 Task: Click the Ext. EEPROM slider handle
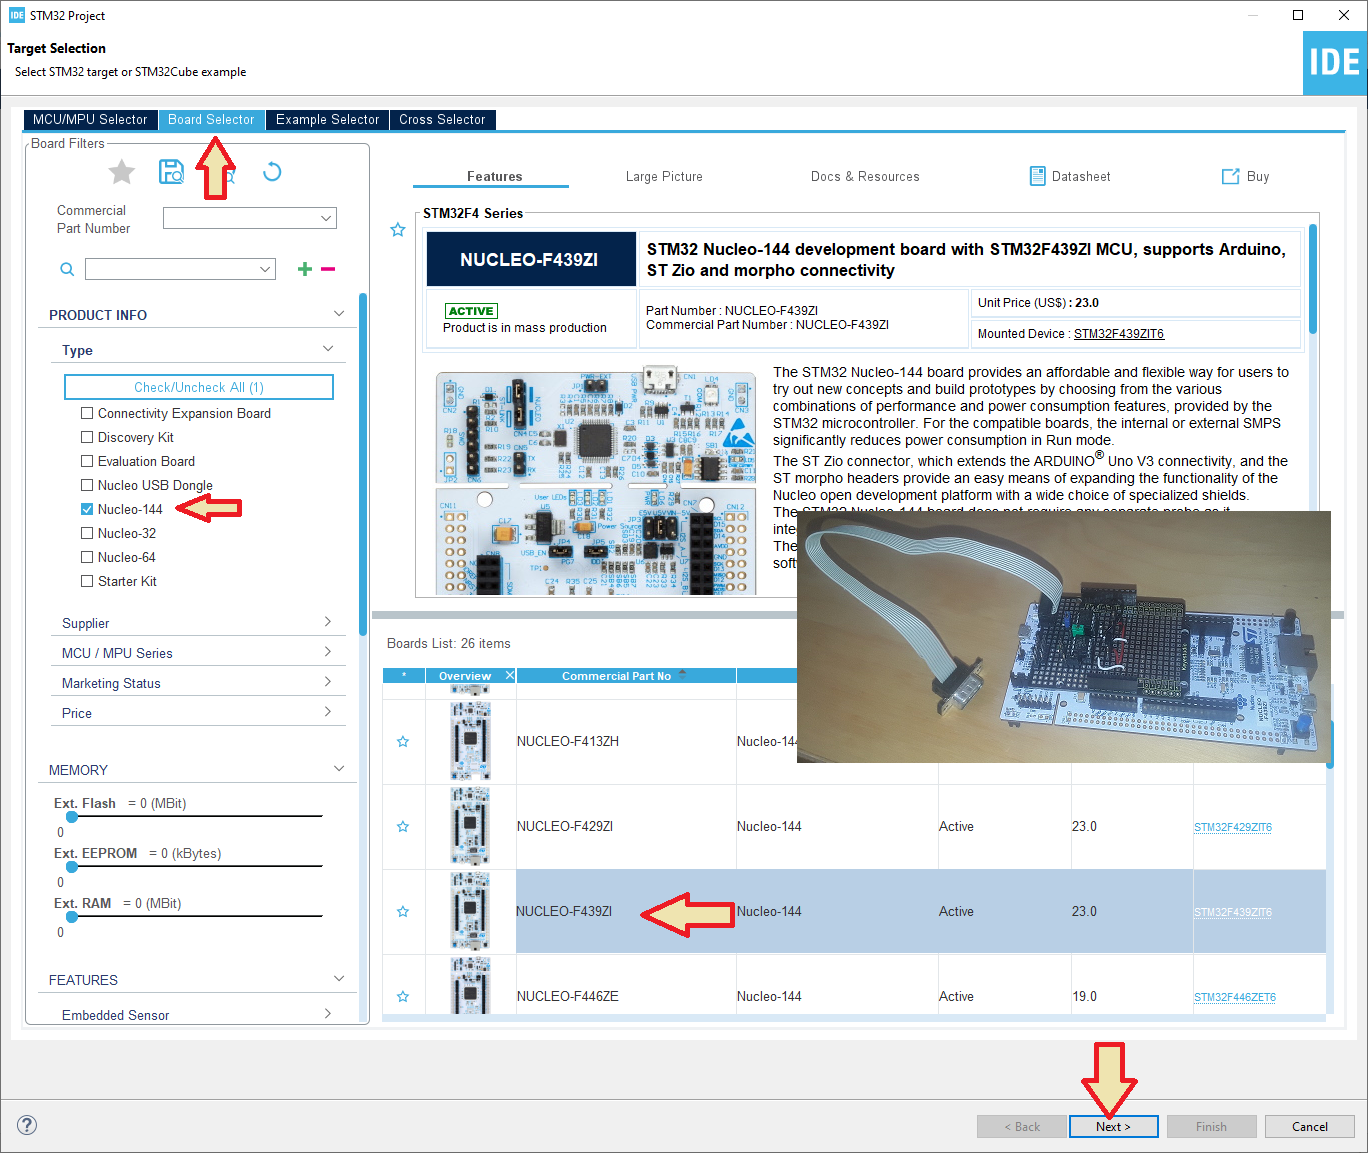[x=72, y=866]
